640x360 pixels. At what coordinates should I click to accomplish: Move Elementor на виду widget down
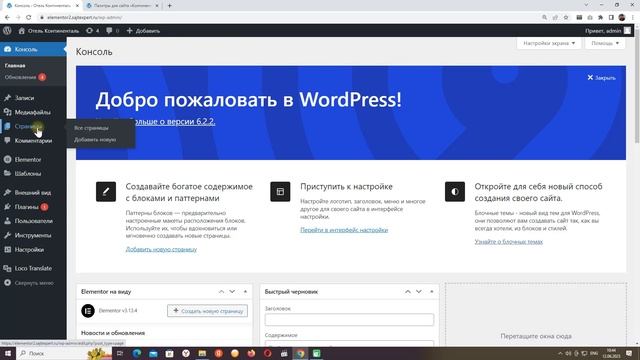point(232,291)
